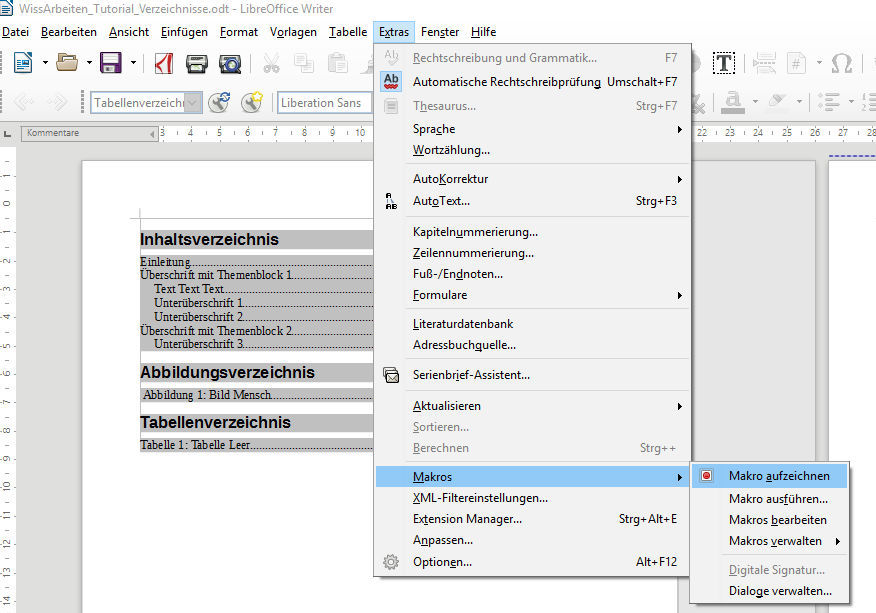Image resolution: width=876 pixels, height=613 pixels.
Task: Click the Highlighting marker icon
Action: [778, 102]
